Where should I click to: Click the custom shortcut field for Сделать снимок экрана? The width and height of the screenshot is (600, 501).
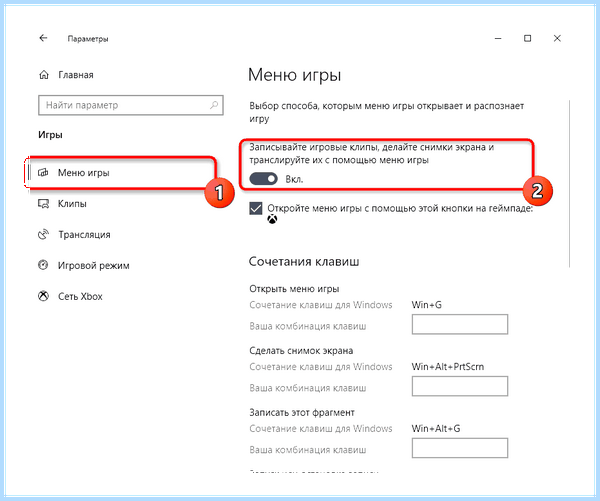460,386
